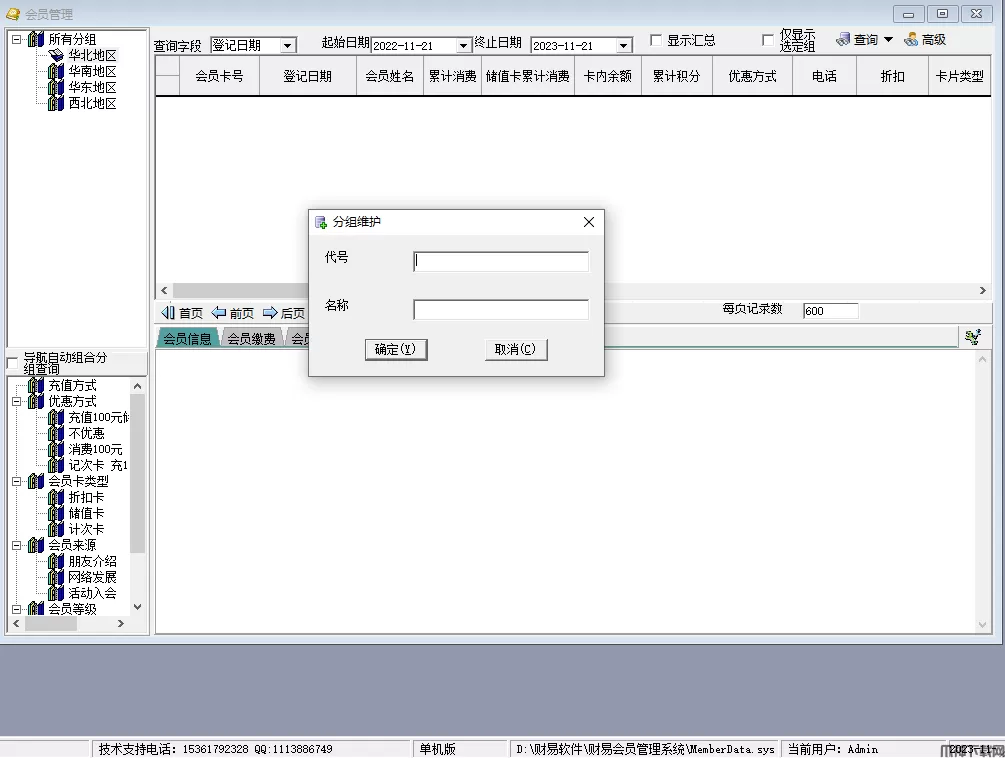
Task: Collapse the 所有分组 tree node
Action: (17, 40)
